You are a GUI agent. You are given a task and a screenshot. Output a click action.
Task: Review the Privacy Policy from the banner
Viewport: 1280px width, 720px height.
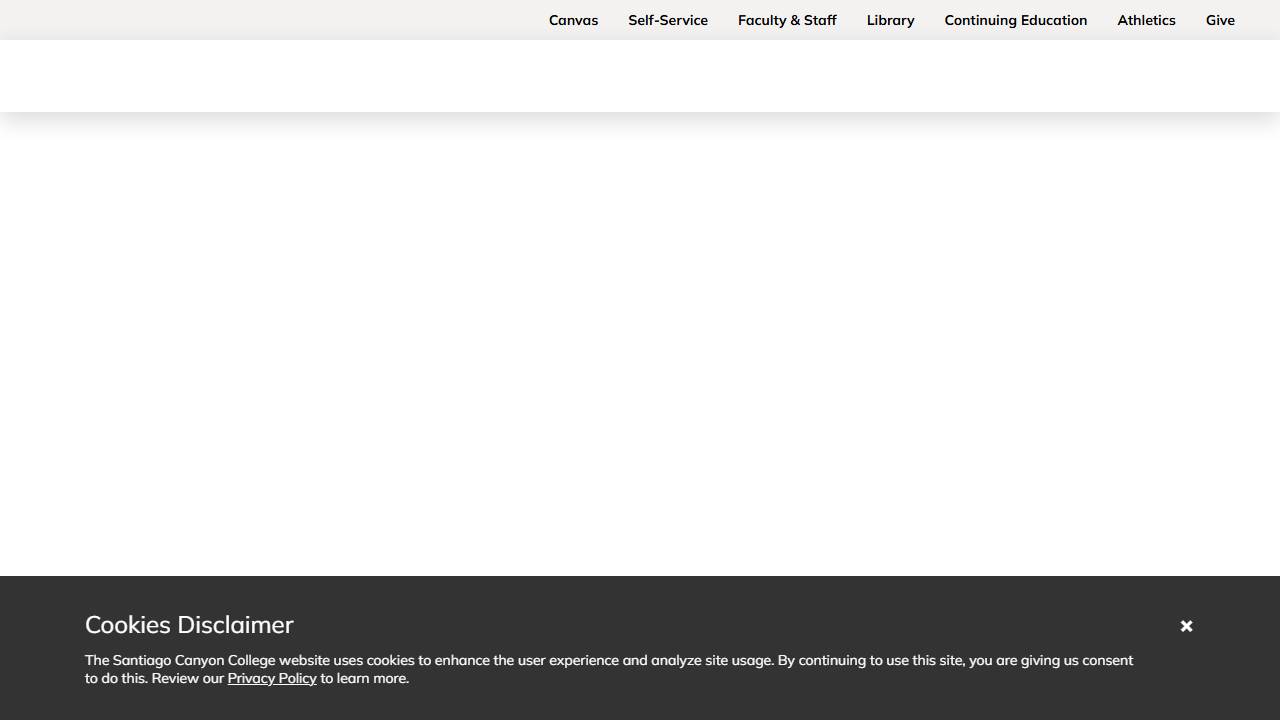(x=271, y=678)
